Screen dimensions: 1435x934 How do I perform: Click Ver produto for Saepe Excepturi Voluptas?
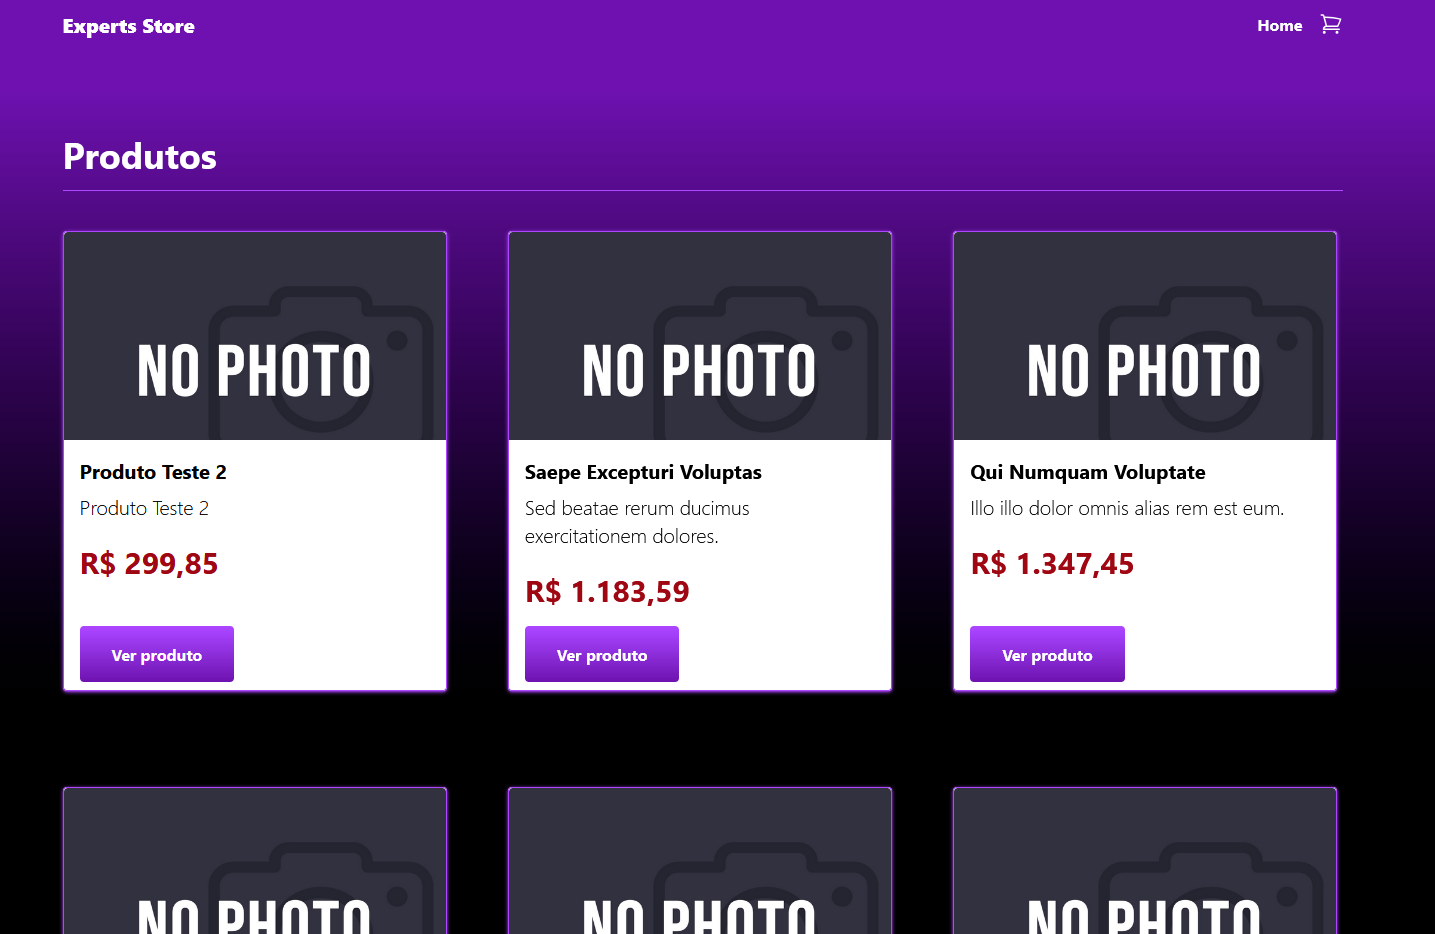pos(602,655)
